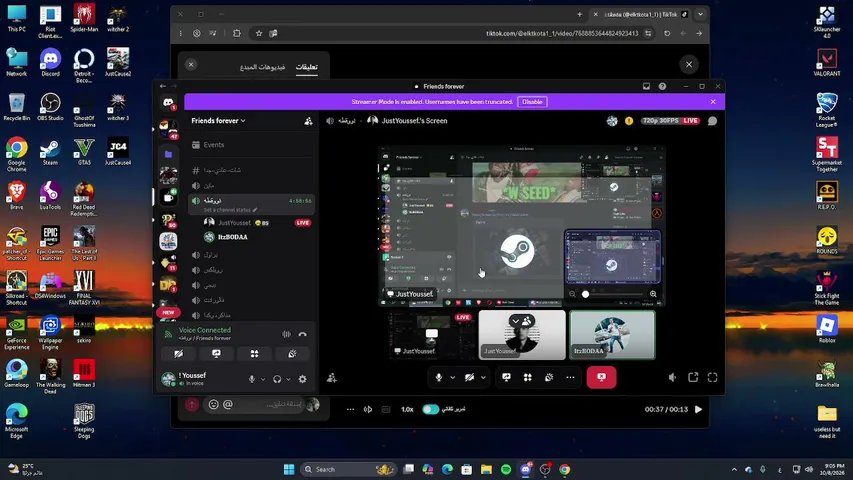Click the Windows Start button
Viewport: 853px width, 480px height.
[289, 469]
